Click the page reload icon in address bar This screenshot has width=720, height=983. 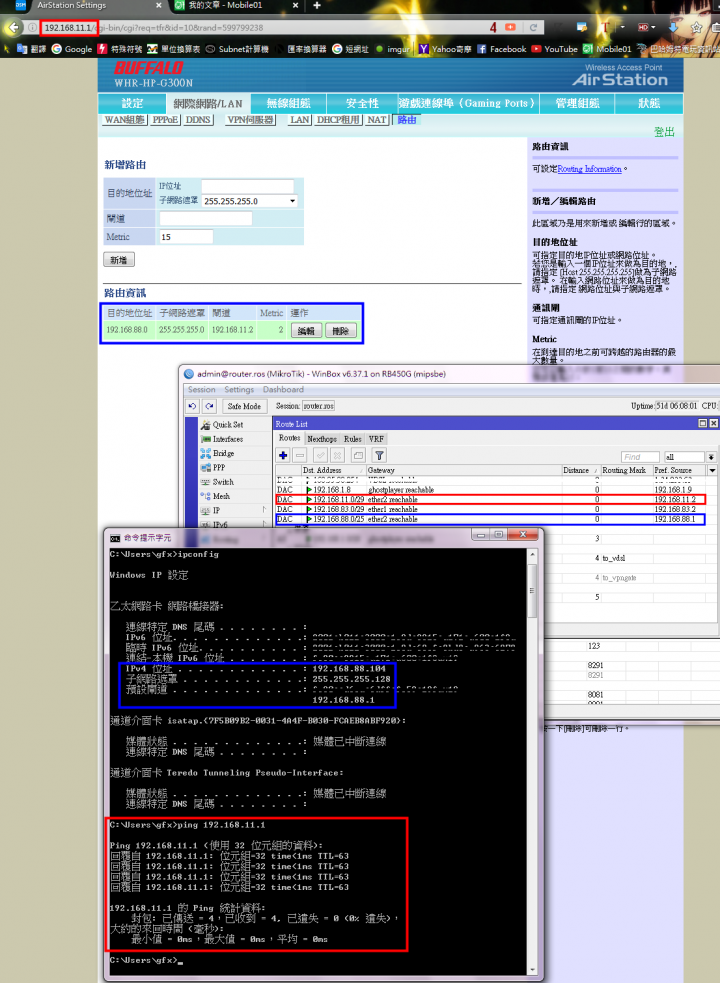[x=533, y=28]
